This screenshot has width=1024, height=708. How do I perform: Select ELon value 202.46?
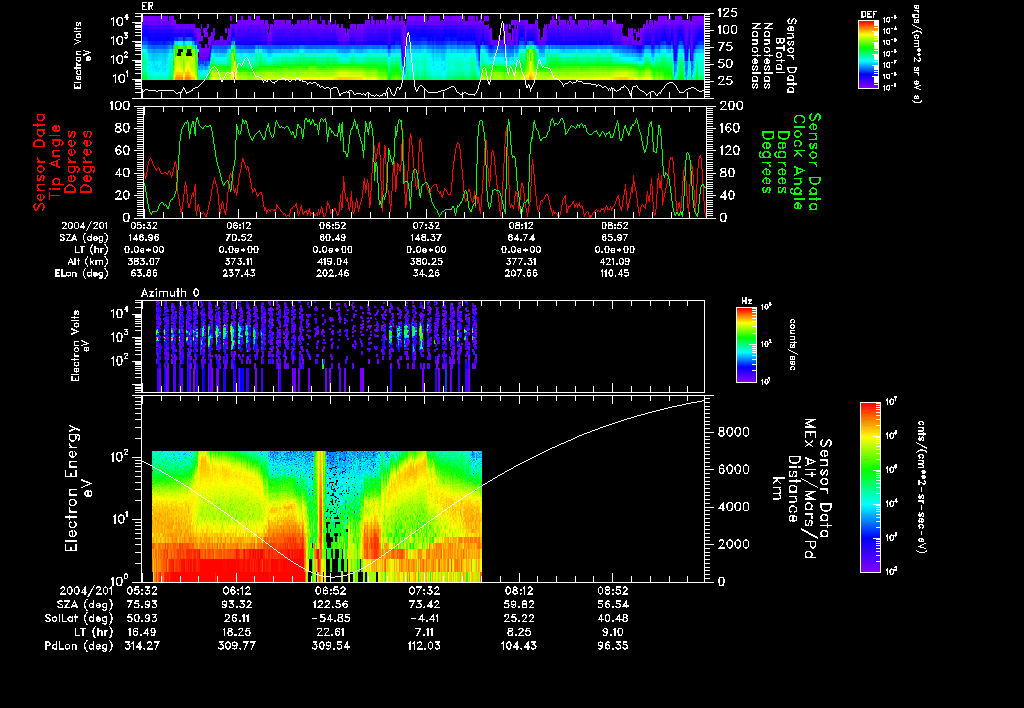(333, 273)
